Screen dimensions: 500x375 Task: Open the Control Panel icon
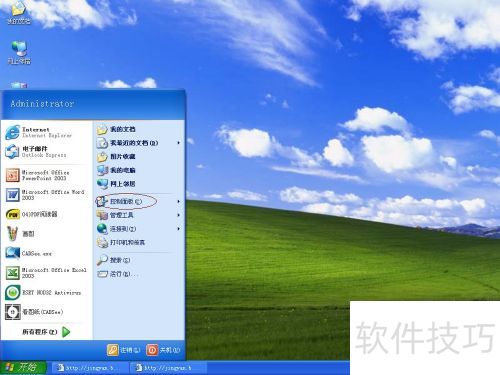tap(101, 201)
